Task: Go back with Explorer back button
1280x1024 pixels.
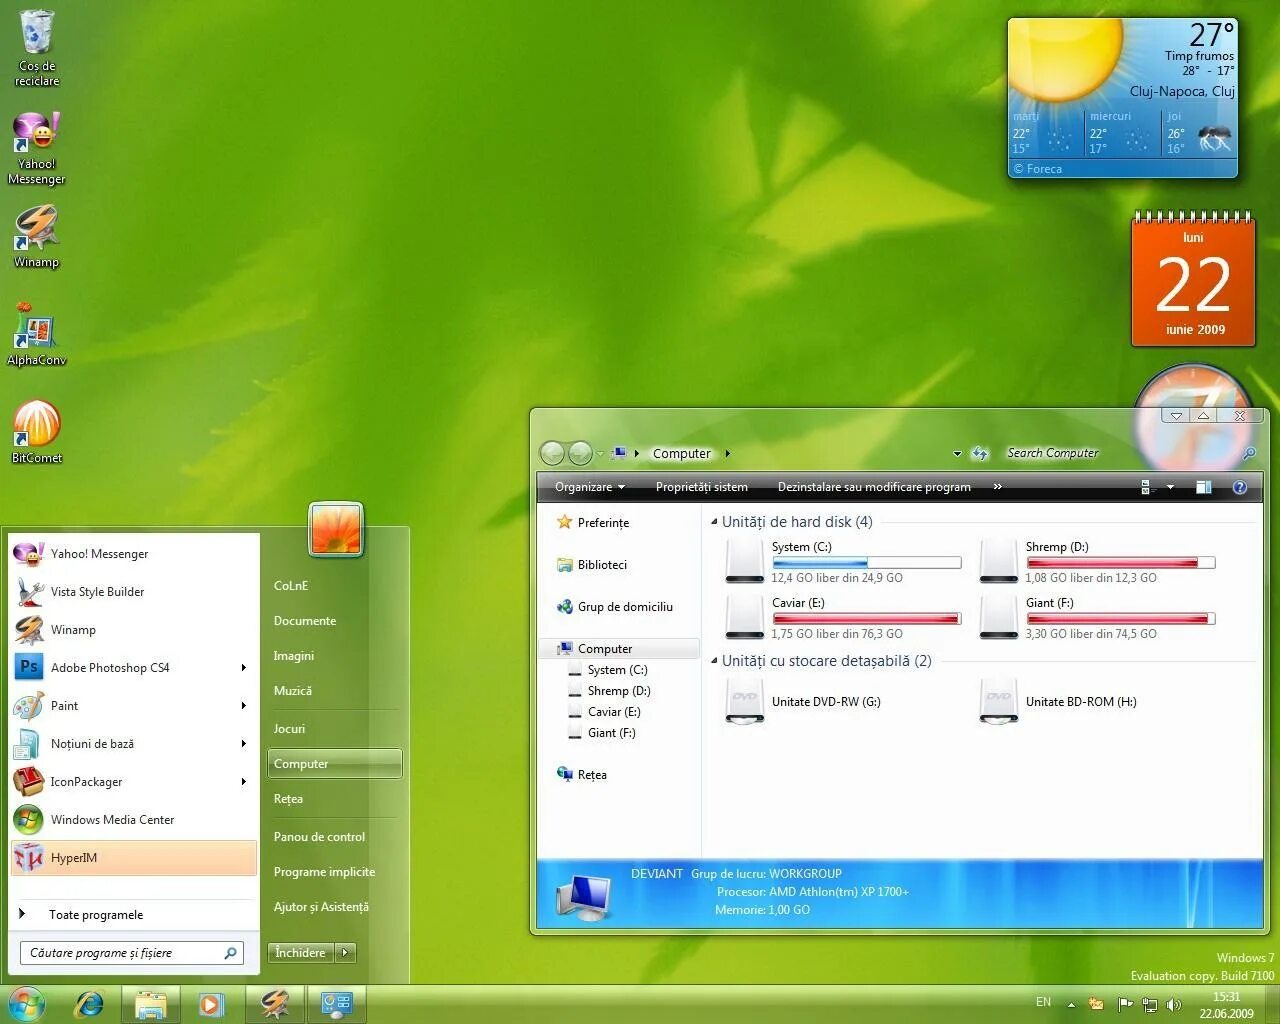Action: click(x=552, y=453)
